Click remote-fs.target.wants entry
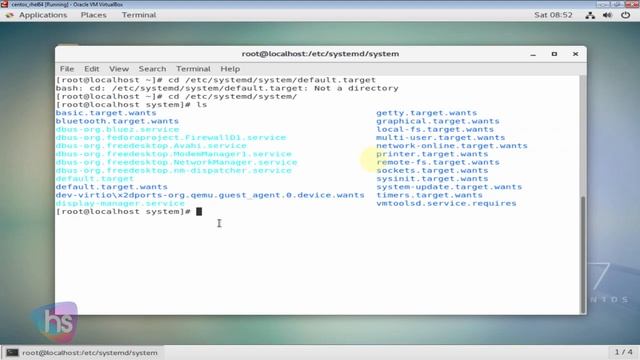 click(438, 162)
